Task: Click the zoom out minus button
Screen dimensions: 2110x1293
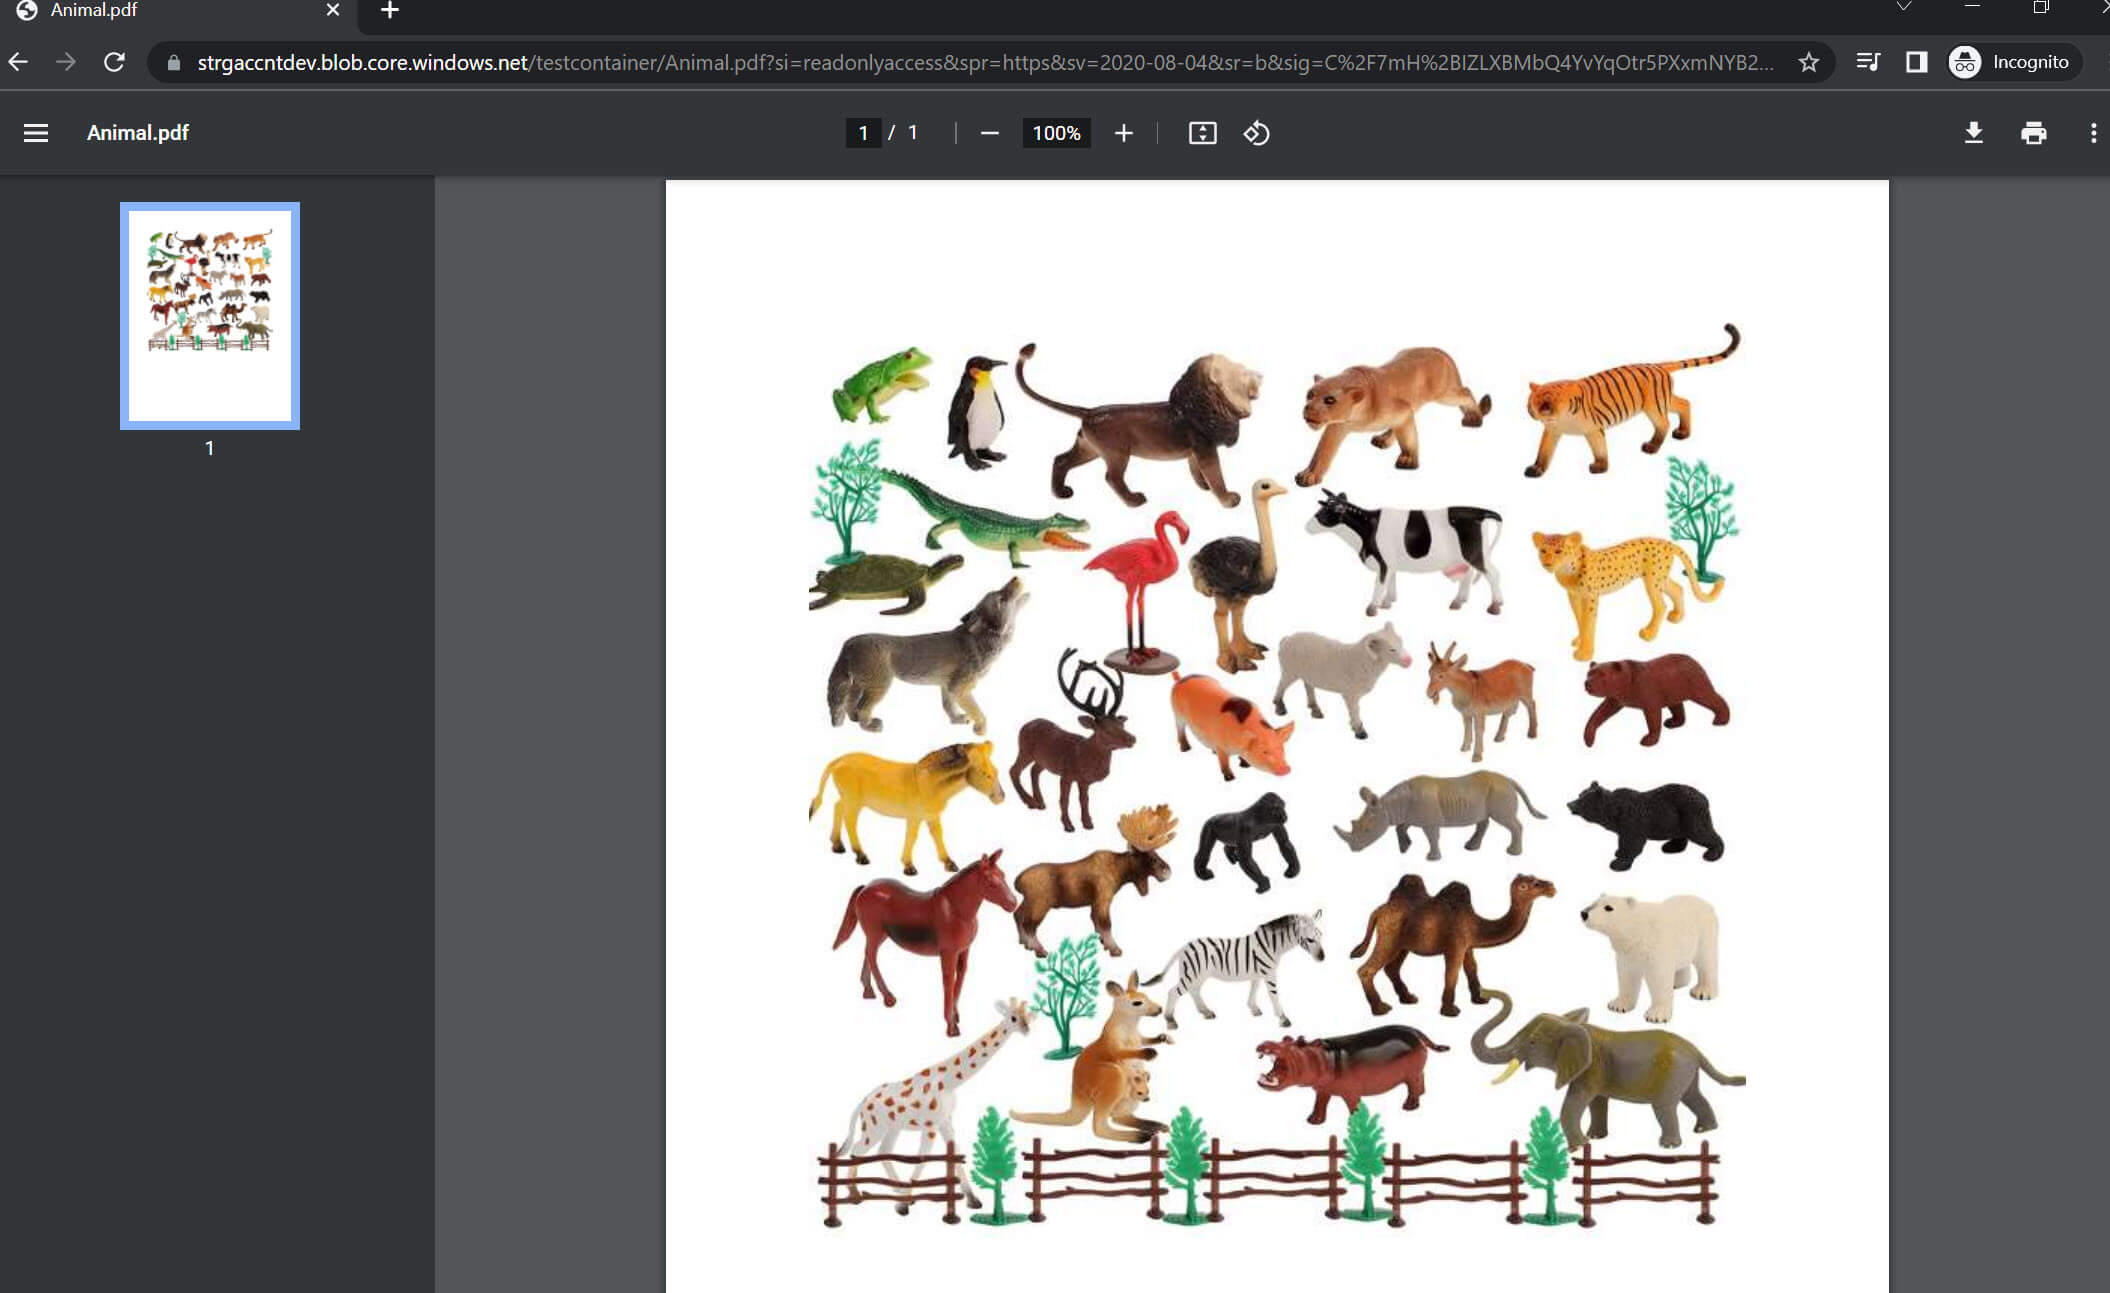Action: pyautogui.click(x=989, y=133)
